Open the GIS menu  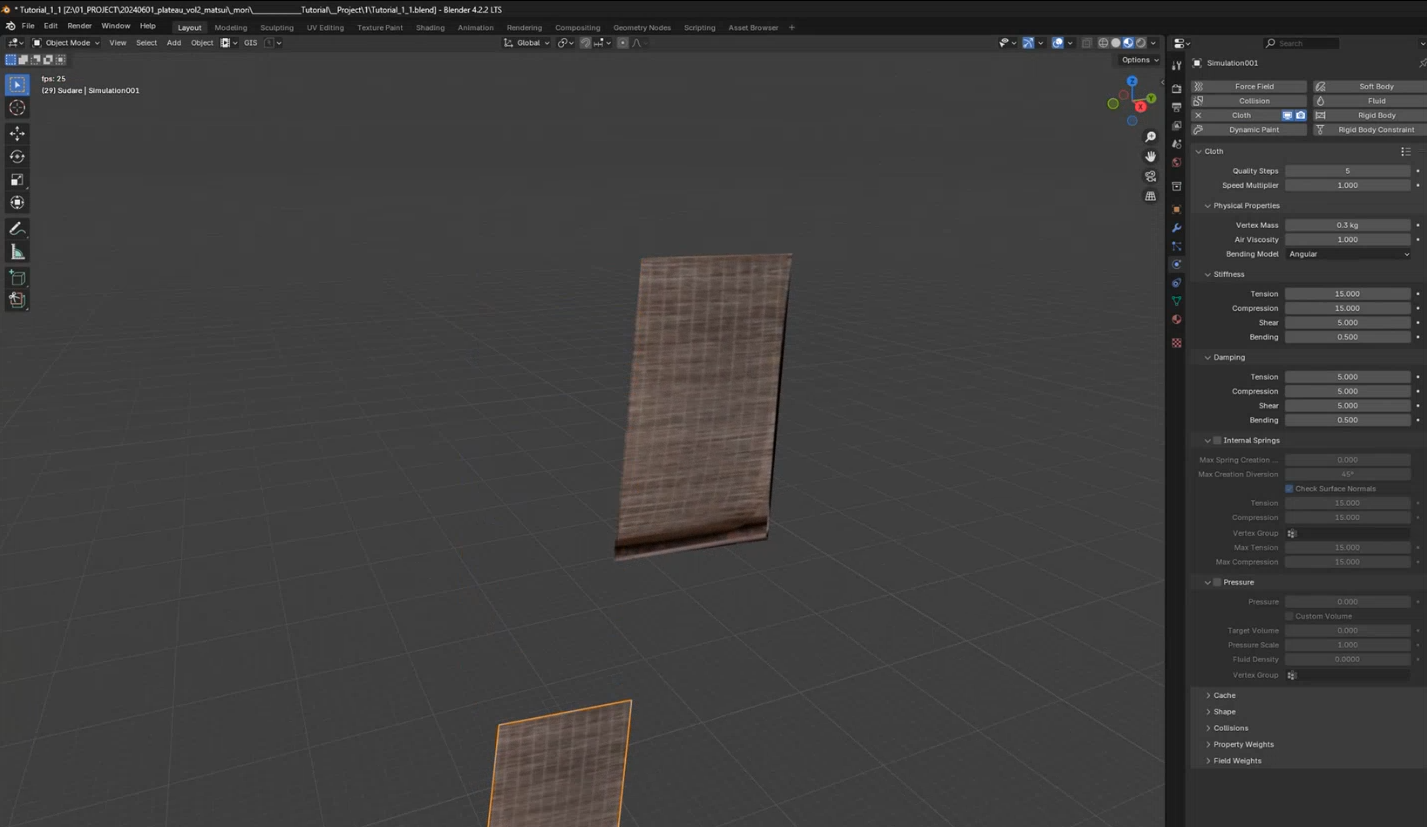[x=250, y=43]
